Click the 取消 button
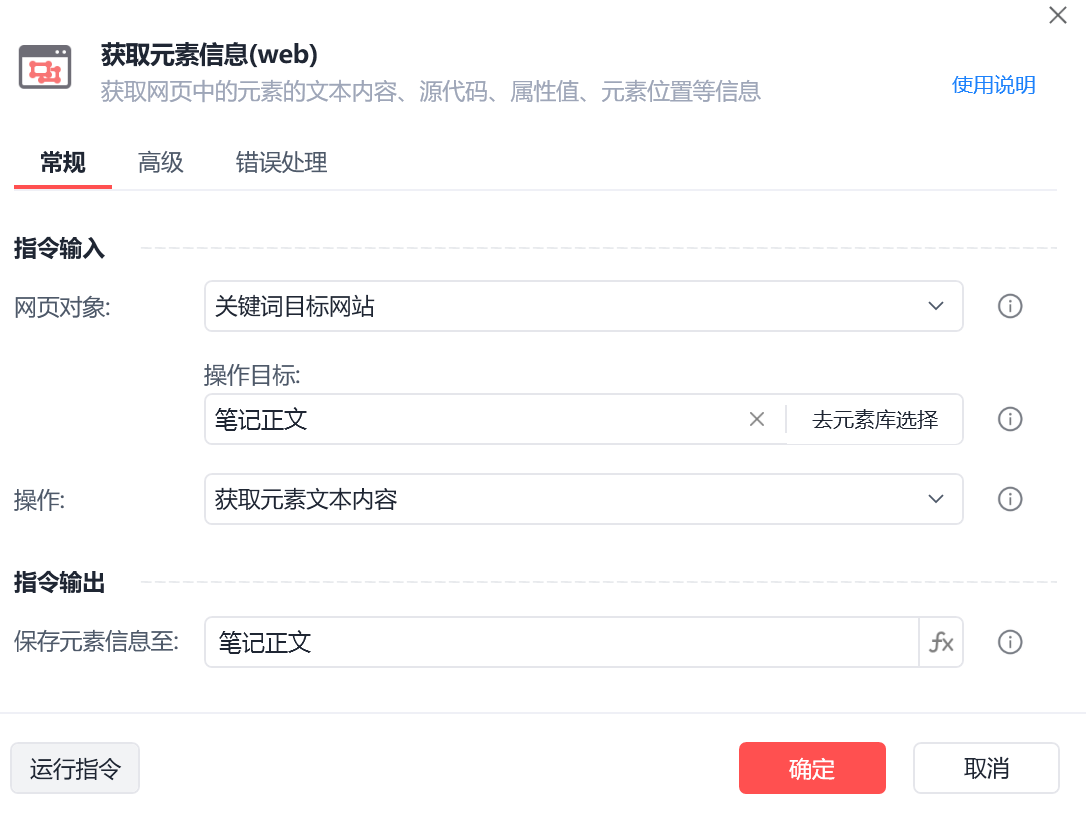 pyautogui.click(x=986, y=768)
